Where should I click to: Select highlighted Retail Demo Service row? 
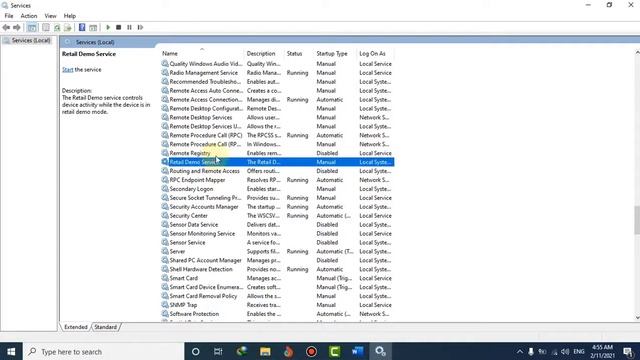[x=278, y=162]
